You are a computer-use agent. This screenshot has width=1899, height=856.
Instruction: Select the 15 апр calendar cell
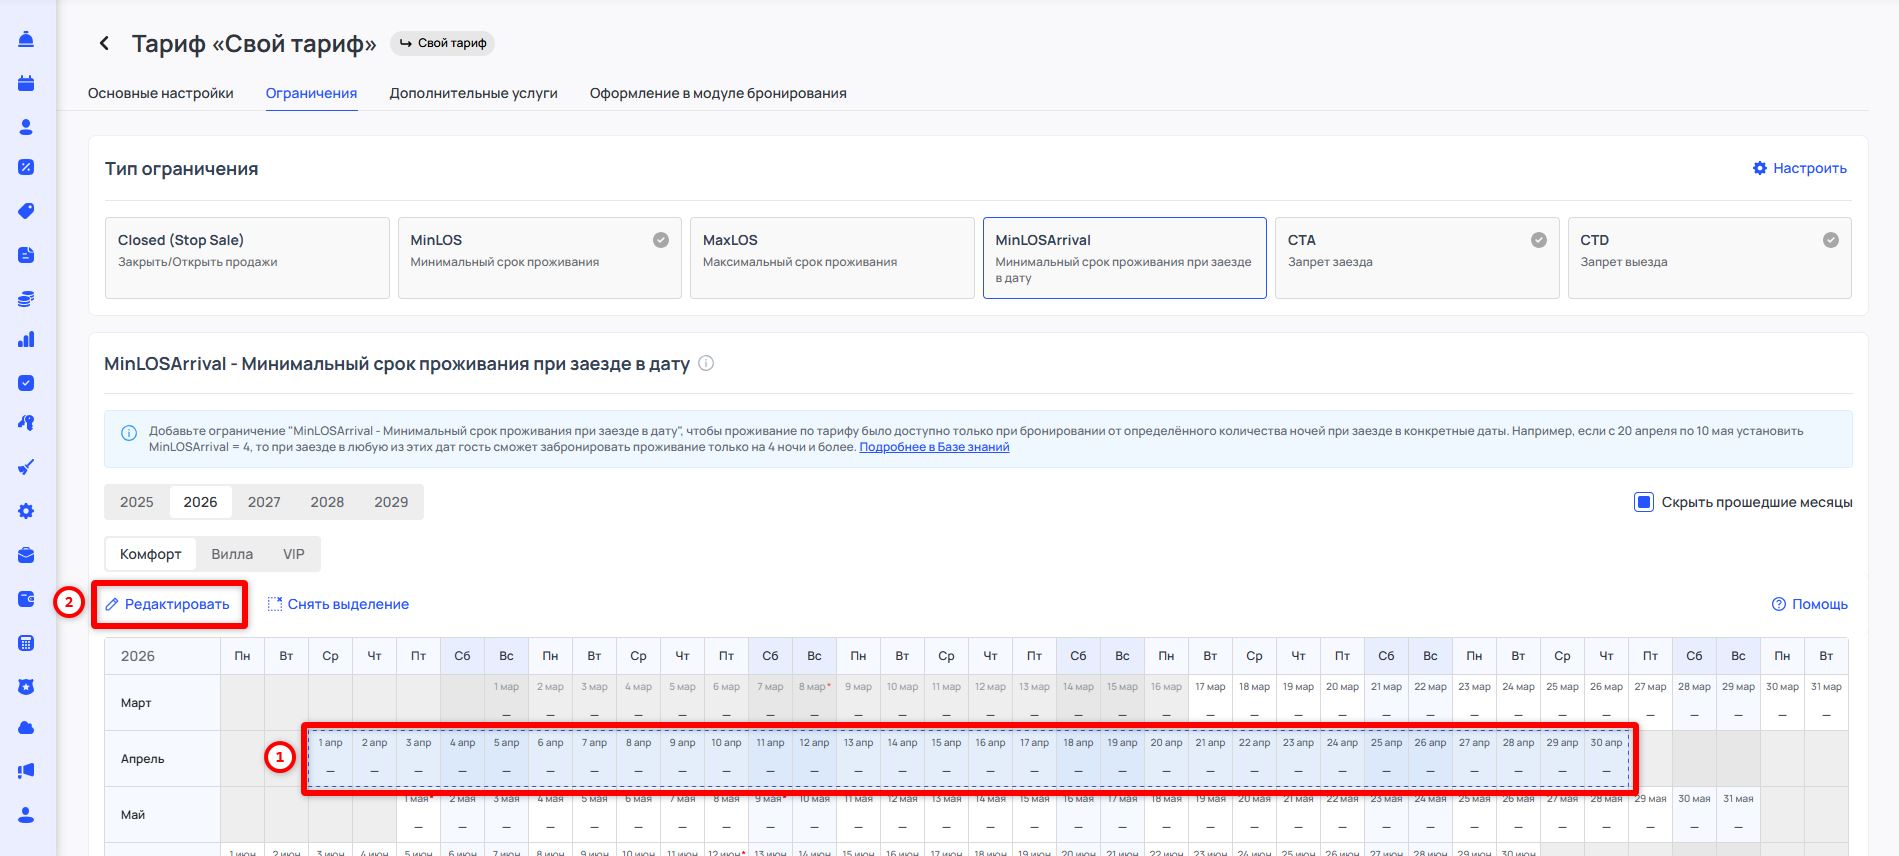(x=946, y=758)
